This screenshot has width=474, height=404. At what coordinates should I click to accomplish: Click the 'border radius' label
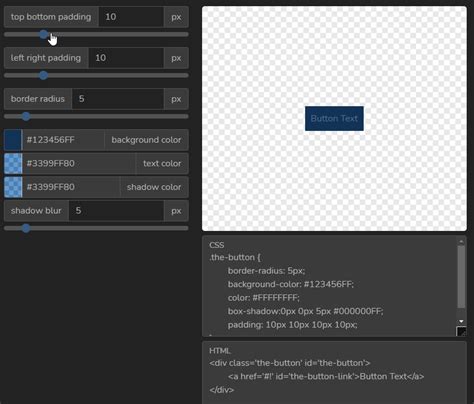tap(38, 99)
